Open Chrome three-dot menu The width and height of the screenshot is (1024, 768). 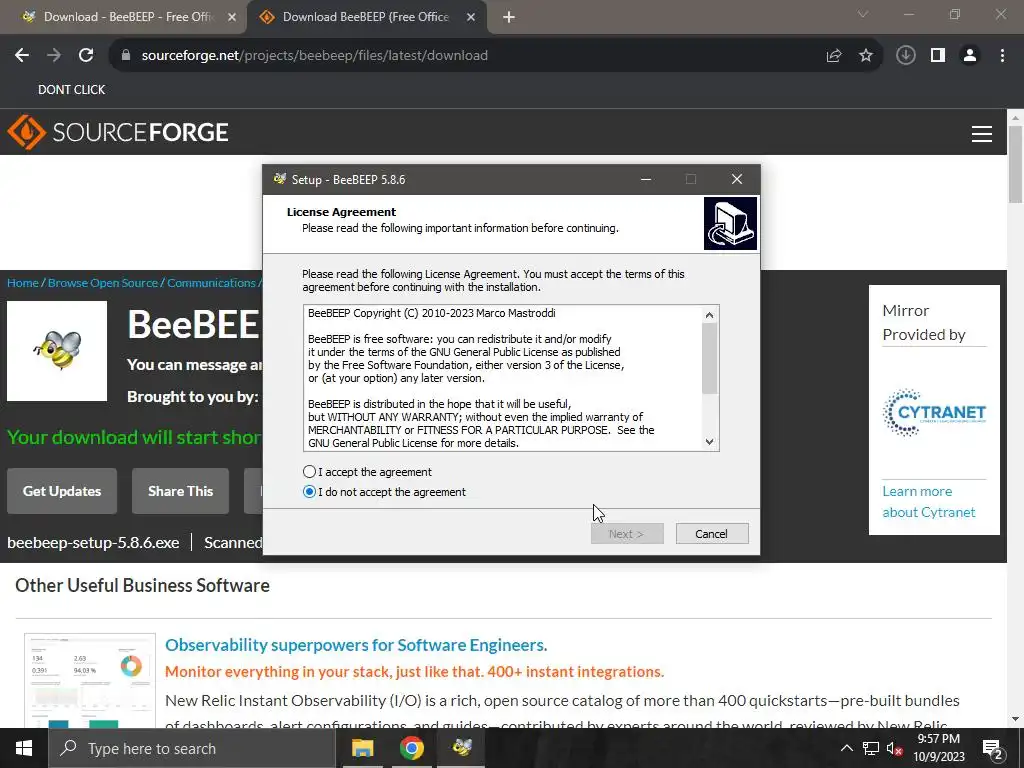point(1002,56)
